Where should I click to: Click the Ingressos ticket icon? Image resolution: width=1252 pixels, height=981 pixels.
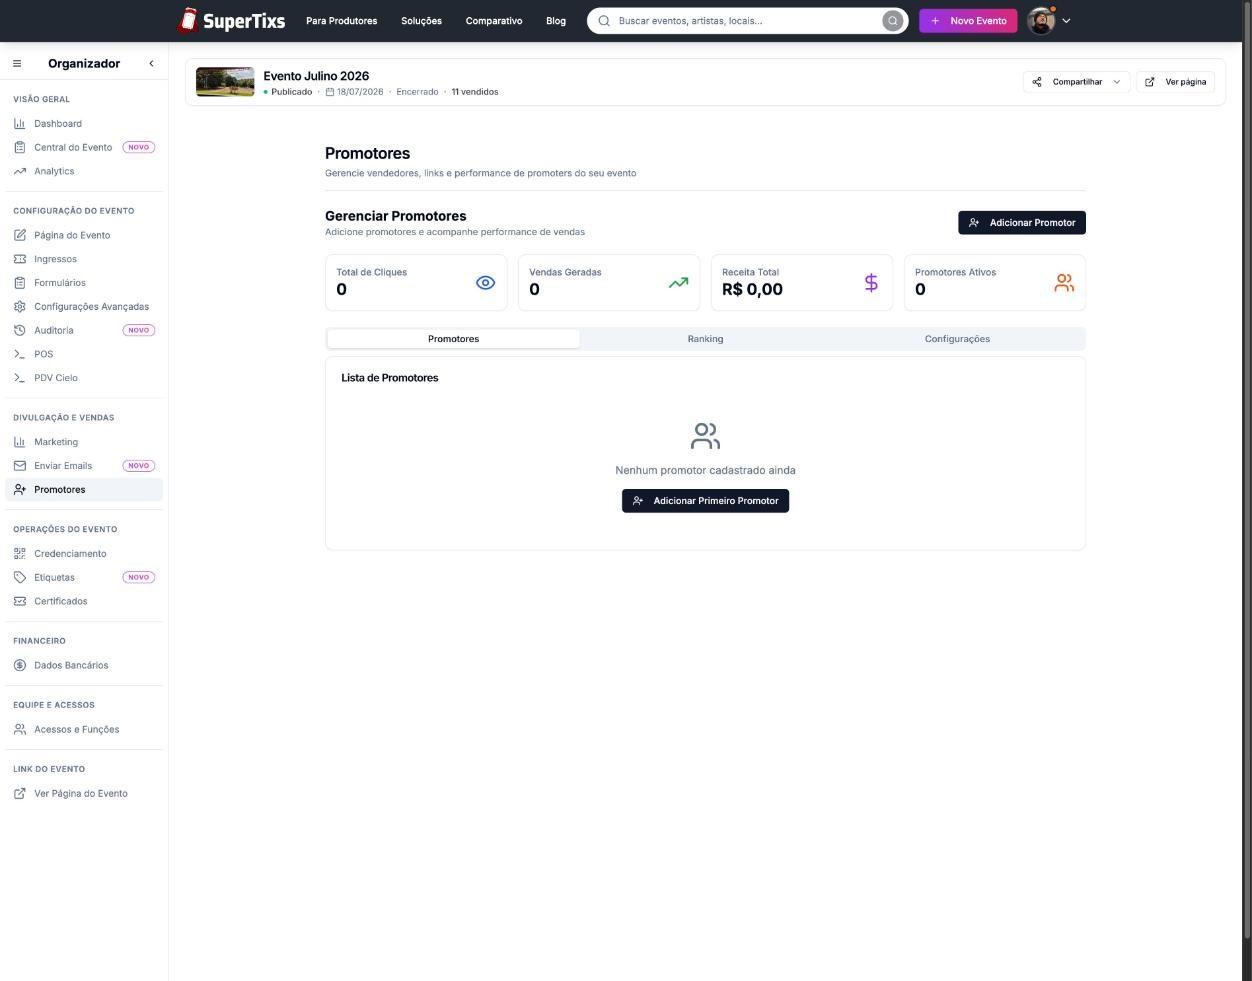20,259
